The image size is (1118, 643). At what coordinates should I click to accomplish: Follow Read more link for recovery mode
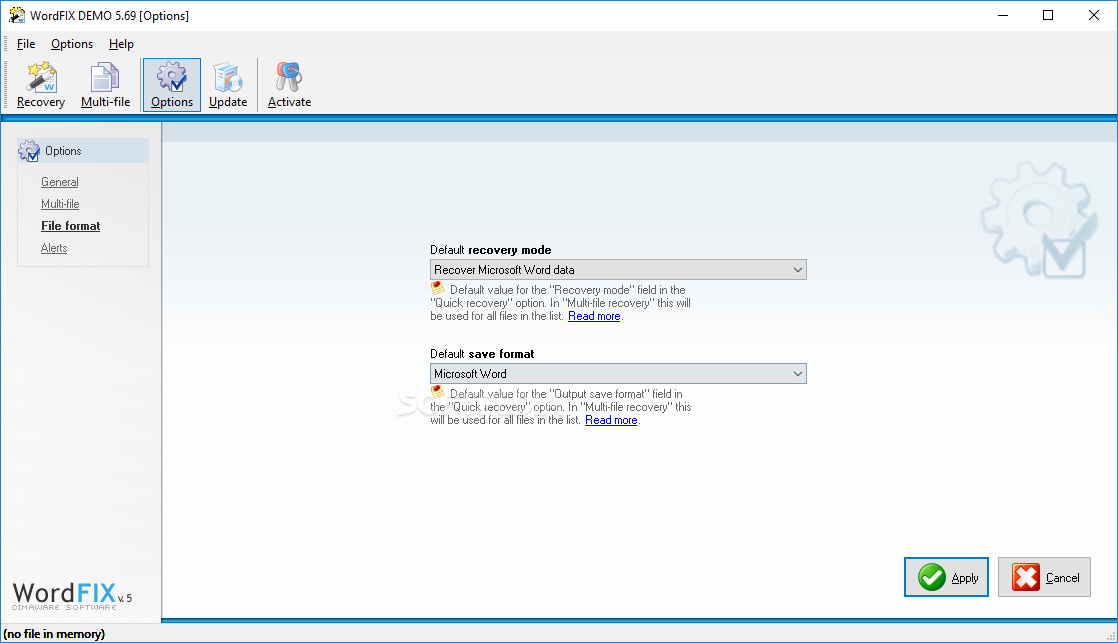coord(594,316)
